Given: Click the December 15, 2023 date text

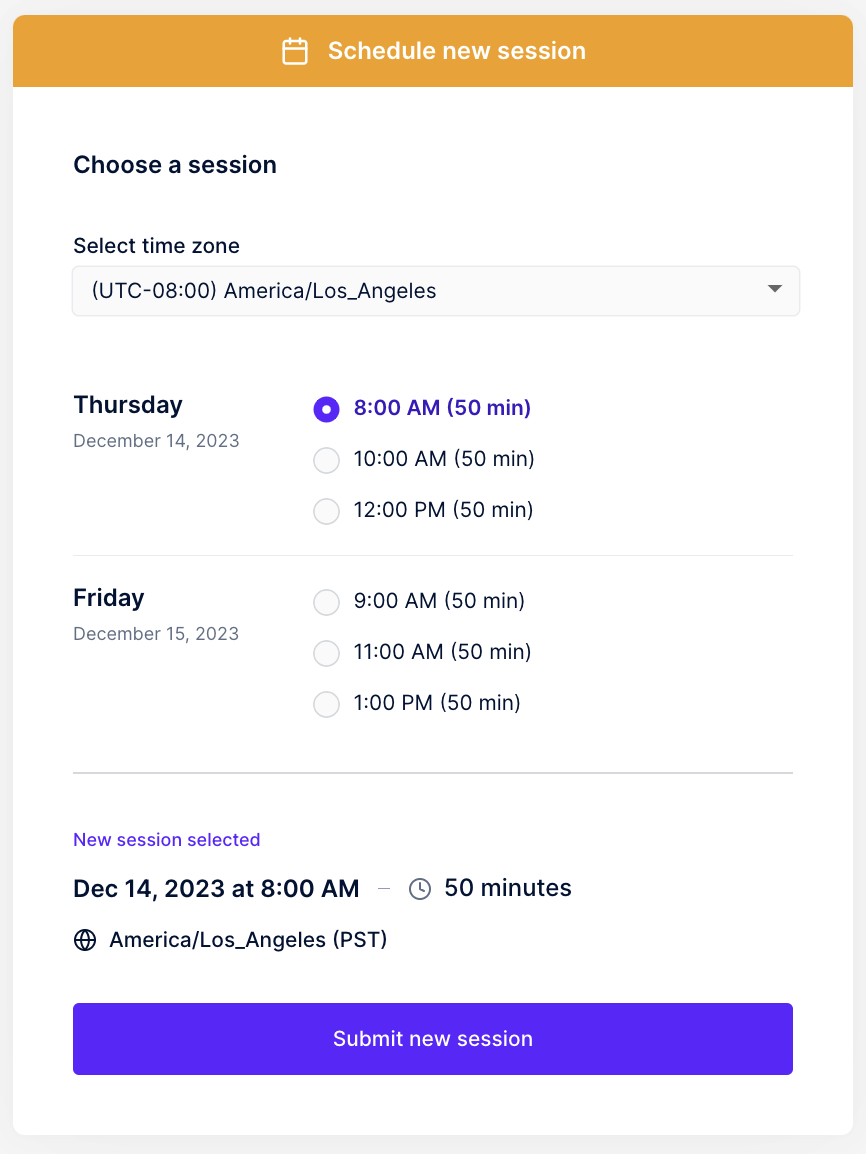Looking at the screenshot, I should [156, 634].
